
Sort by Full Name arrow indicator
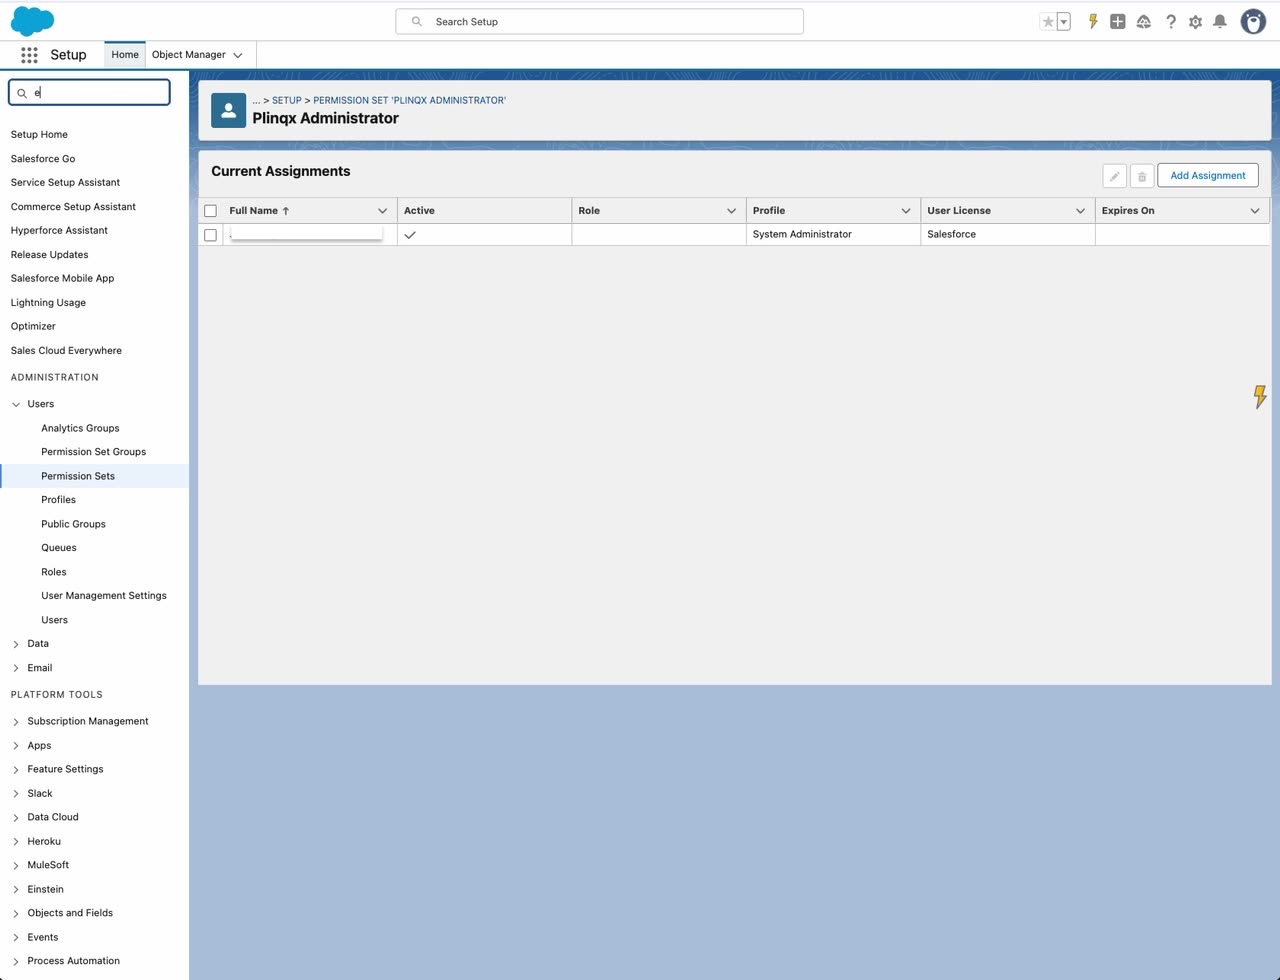(x=286, y=211)
